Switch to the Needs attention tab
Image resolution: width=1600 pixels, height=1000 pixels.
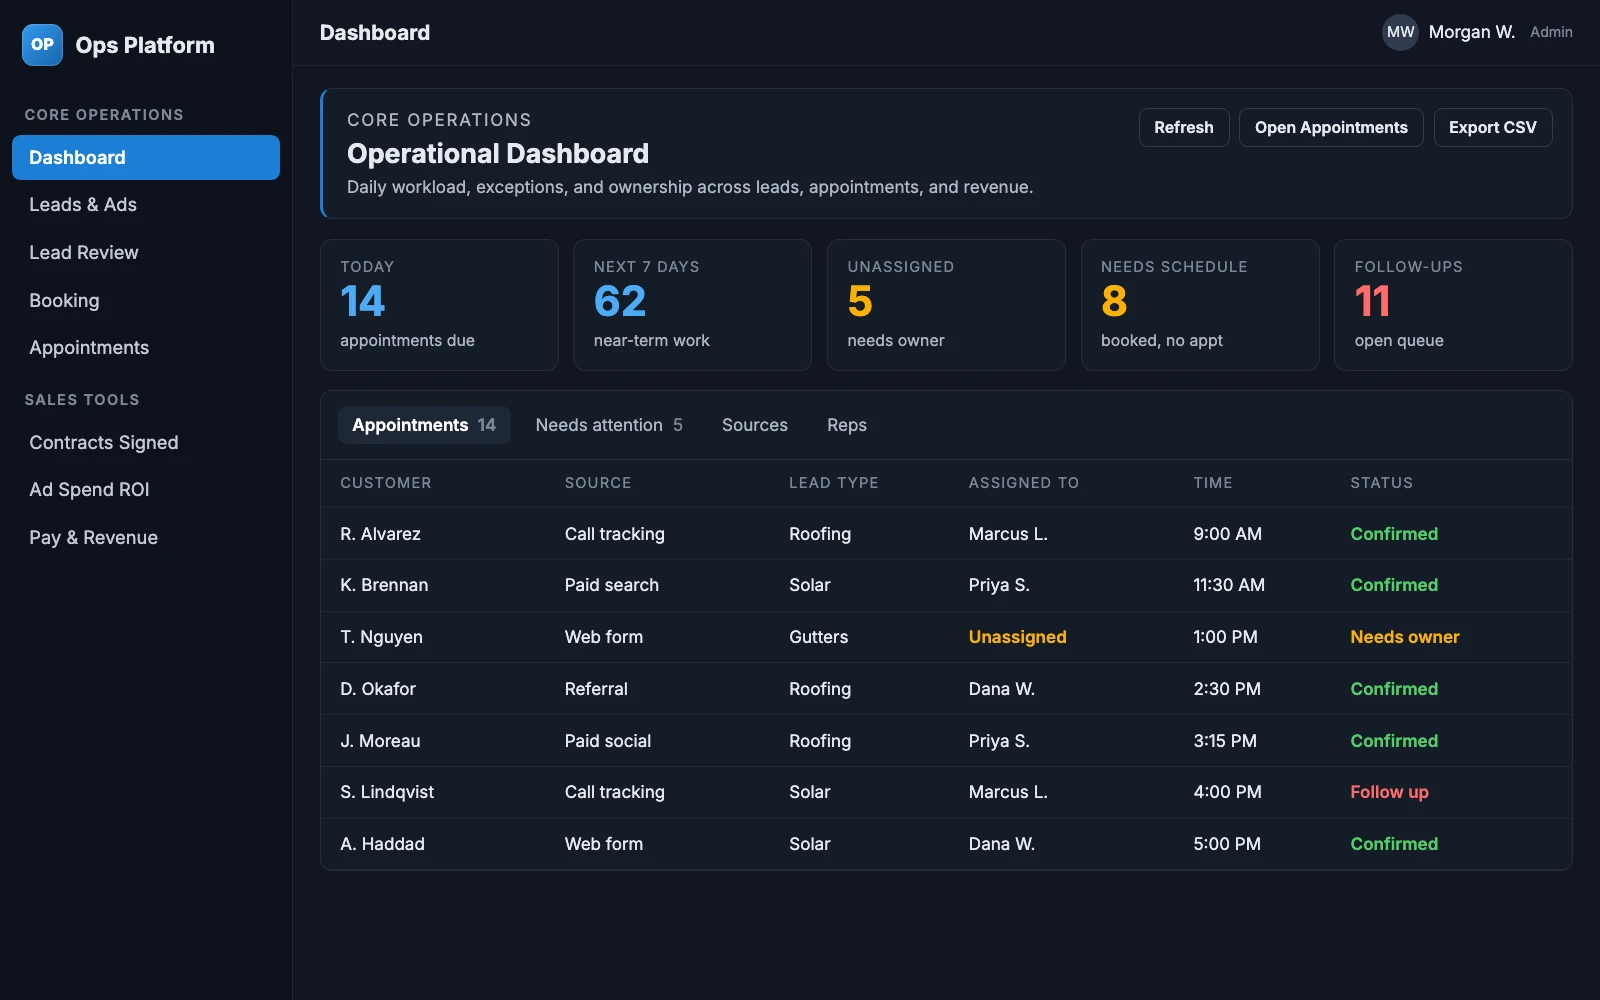609,425
